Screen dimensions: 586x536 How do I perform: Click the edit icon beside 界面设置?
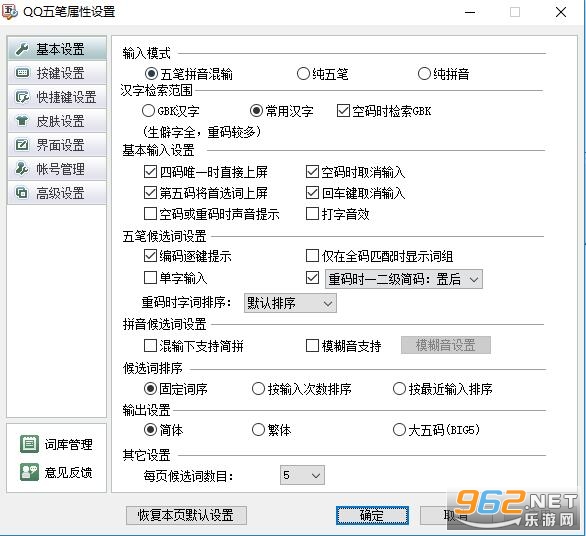tap(22, 145)
